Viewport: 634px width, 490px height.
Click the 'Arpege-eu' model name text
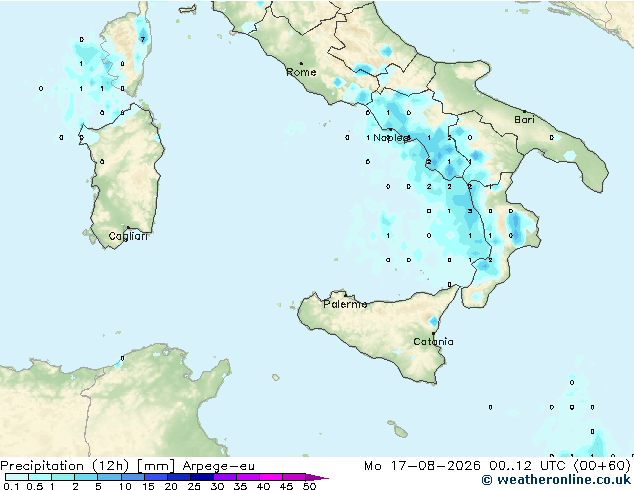(x=218, y=466)
